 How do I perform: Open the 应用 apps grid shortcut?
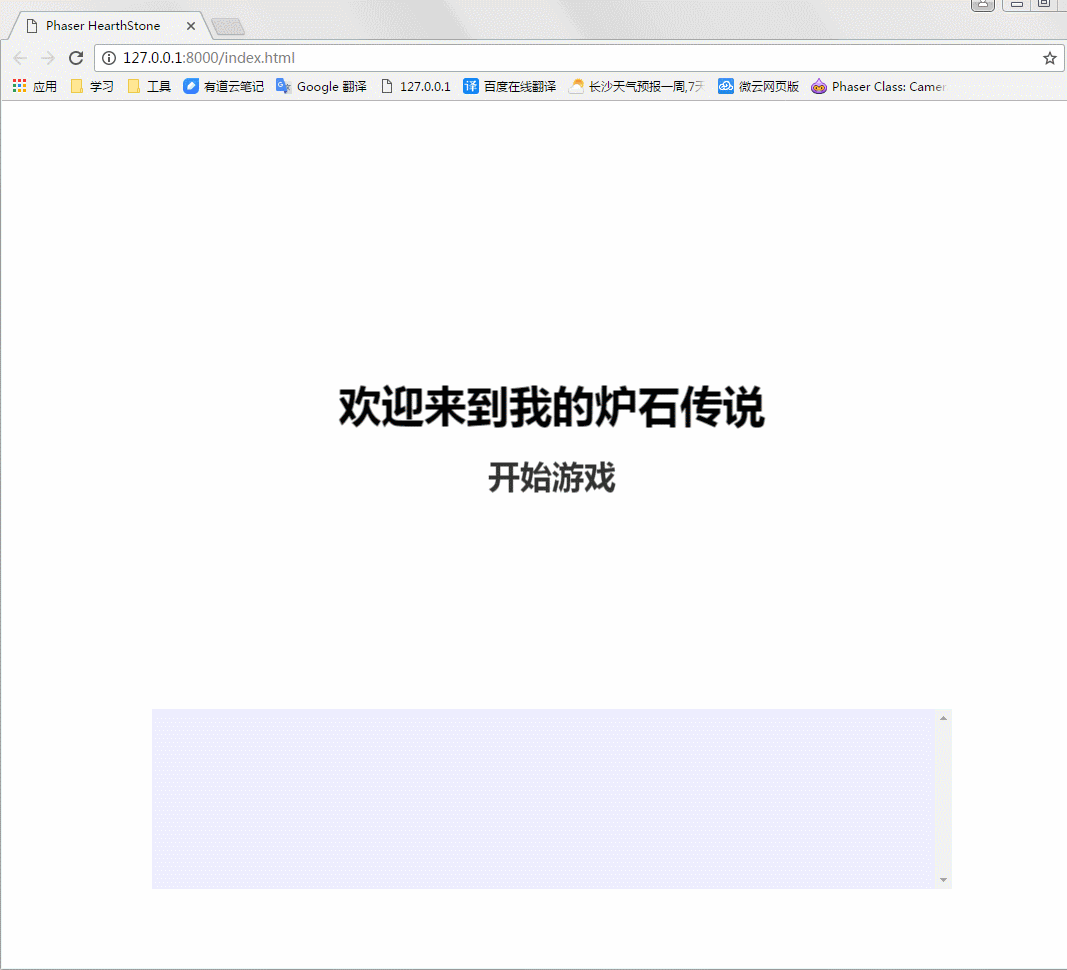pyautogui.click(x=35, y=86)
